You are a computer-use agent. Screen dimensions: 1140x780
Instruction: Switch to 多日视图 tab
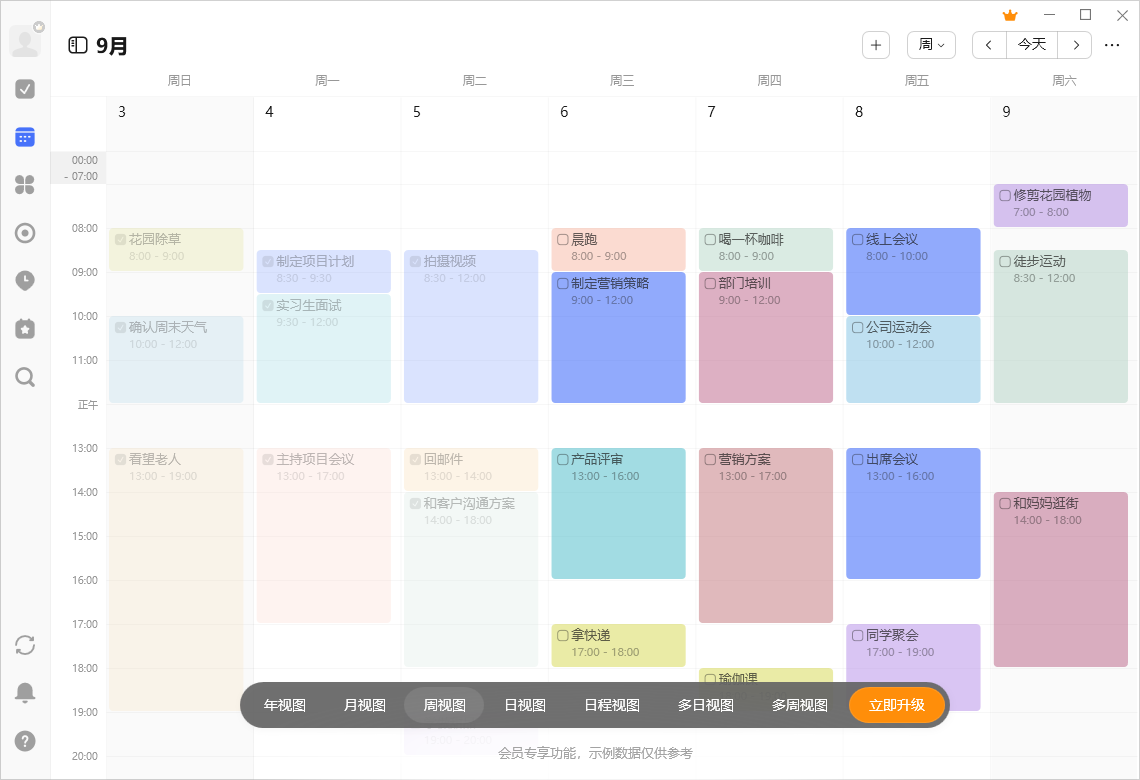(706, 705)
